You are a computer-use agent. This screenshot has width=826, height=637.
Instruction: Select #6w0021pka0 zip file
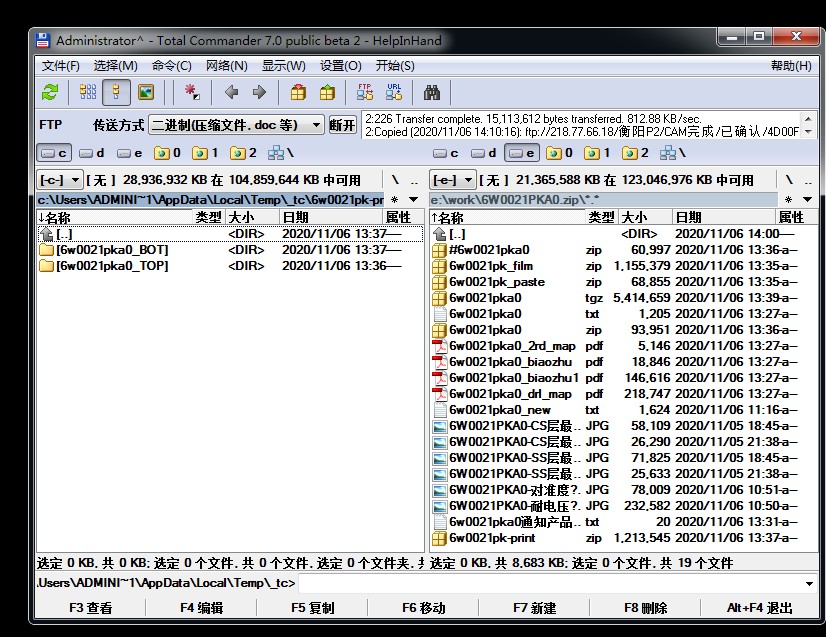pyautogui.click(x=623, y=250)
